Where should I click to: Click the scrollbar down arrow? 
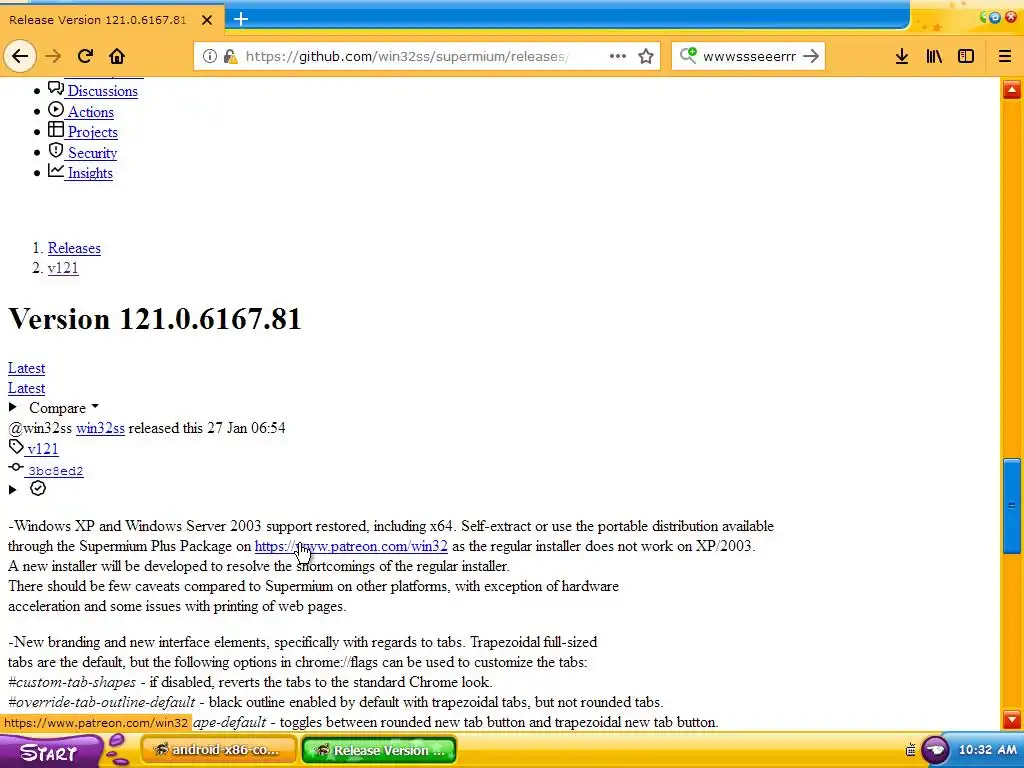point(1012,720)
